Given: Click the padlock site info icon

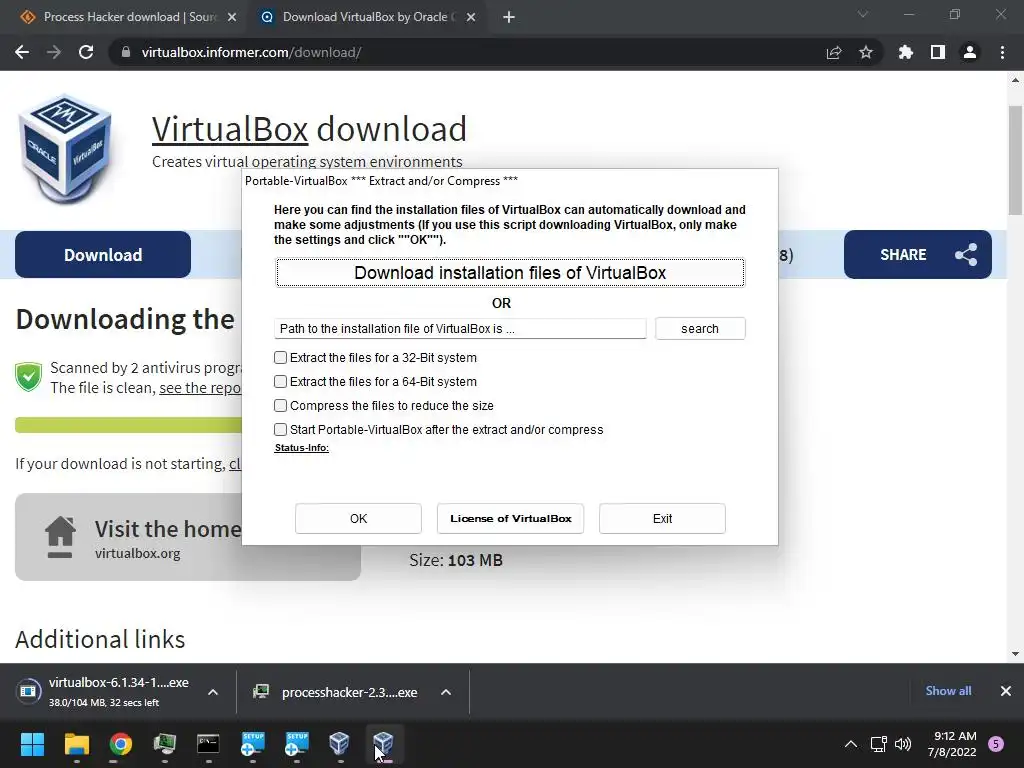Looking at the screenshot, I should coord(125,52).
